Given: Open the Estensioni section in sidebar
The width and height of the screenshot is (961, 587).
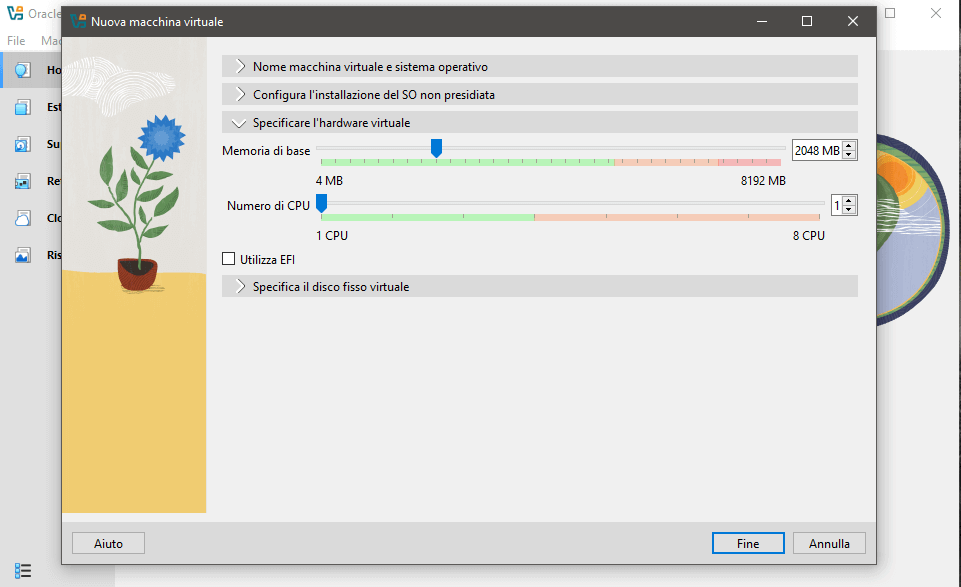Looking at the screenshot, I should point(22,106).
